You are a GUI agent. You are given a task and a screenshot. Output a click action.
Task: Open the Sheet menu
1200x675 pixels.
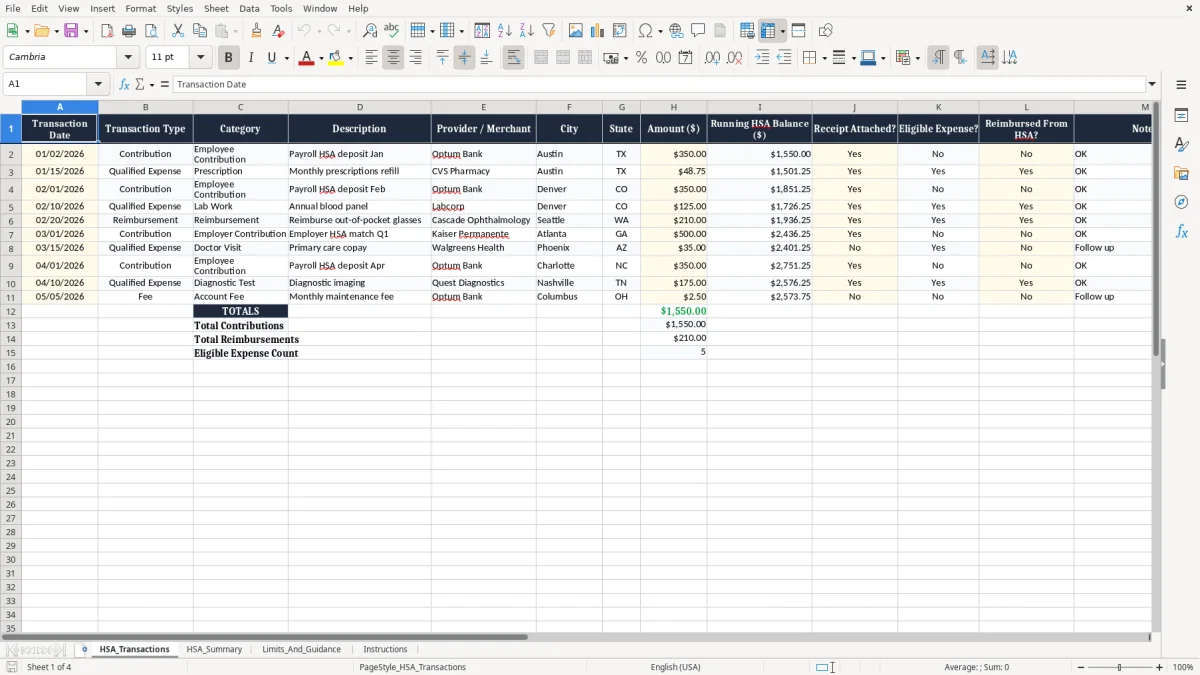[x=216, y=8]
